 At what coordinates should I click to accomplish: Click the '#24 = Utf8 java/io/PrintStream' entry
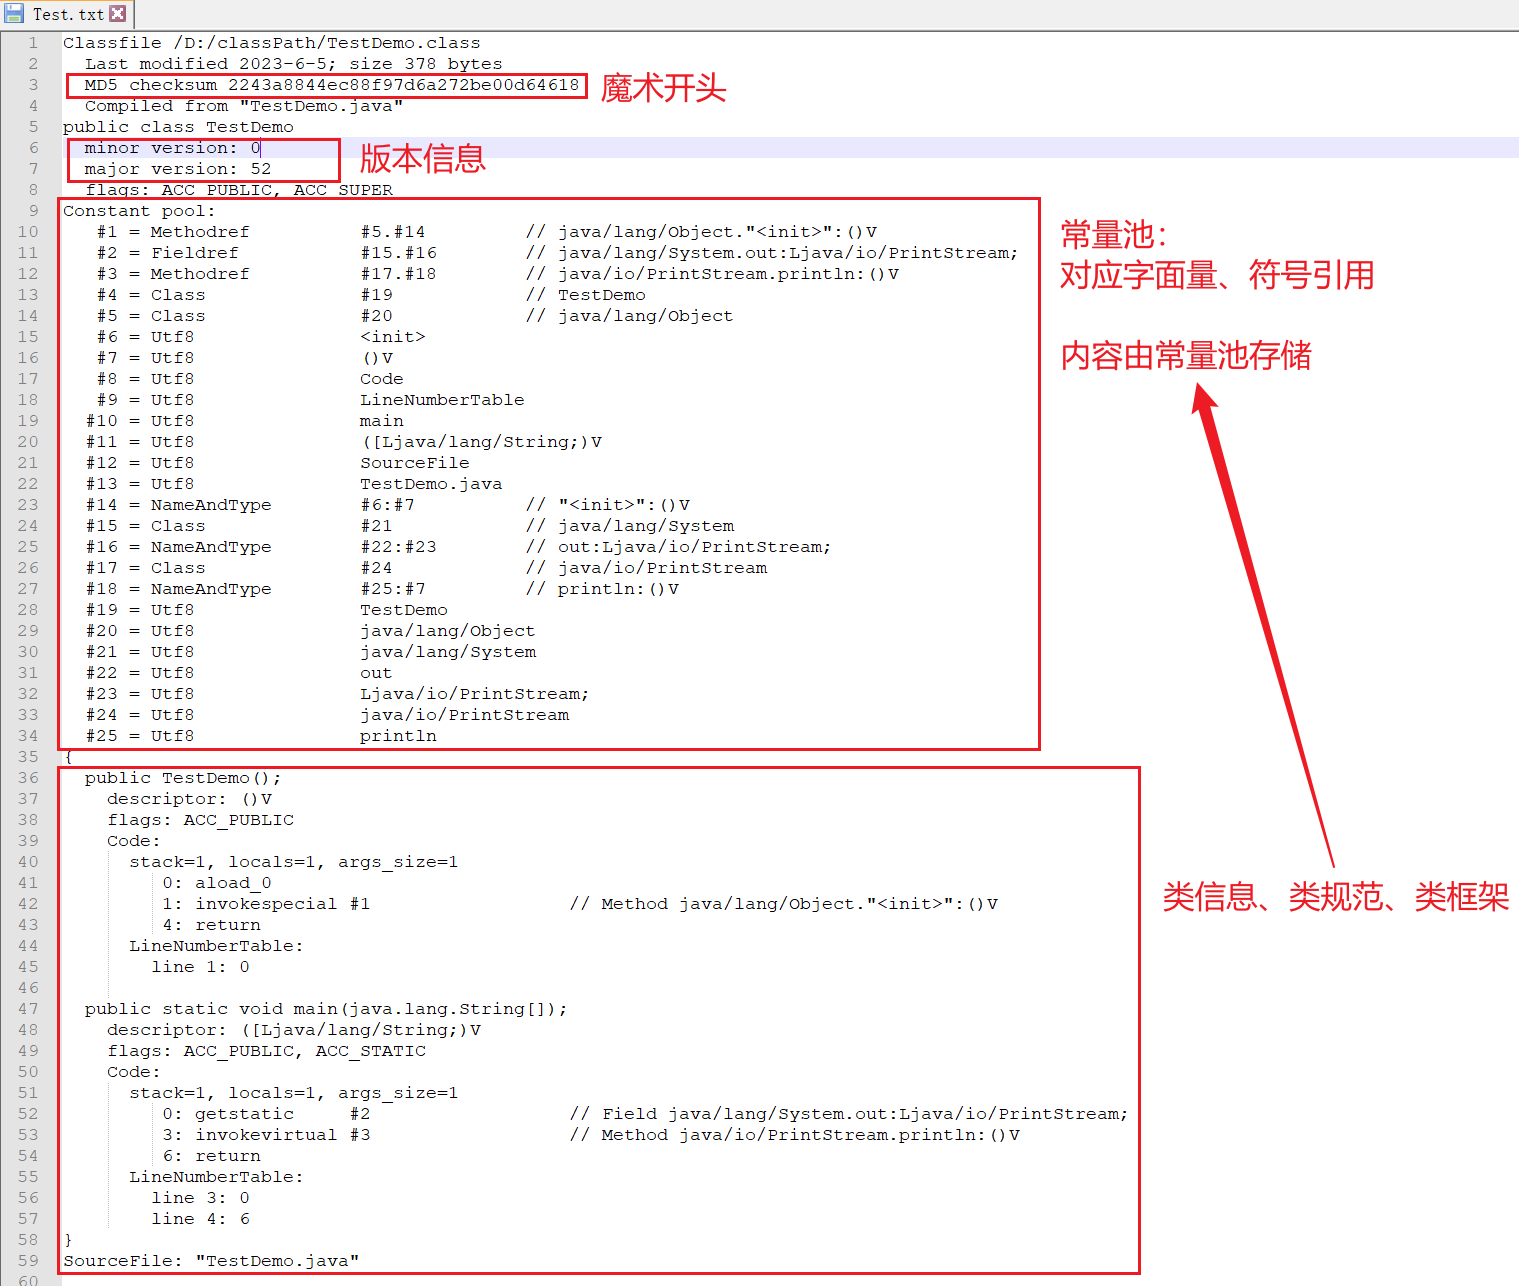pyautogui.click(x=328, y=715)
